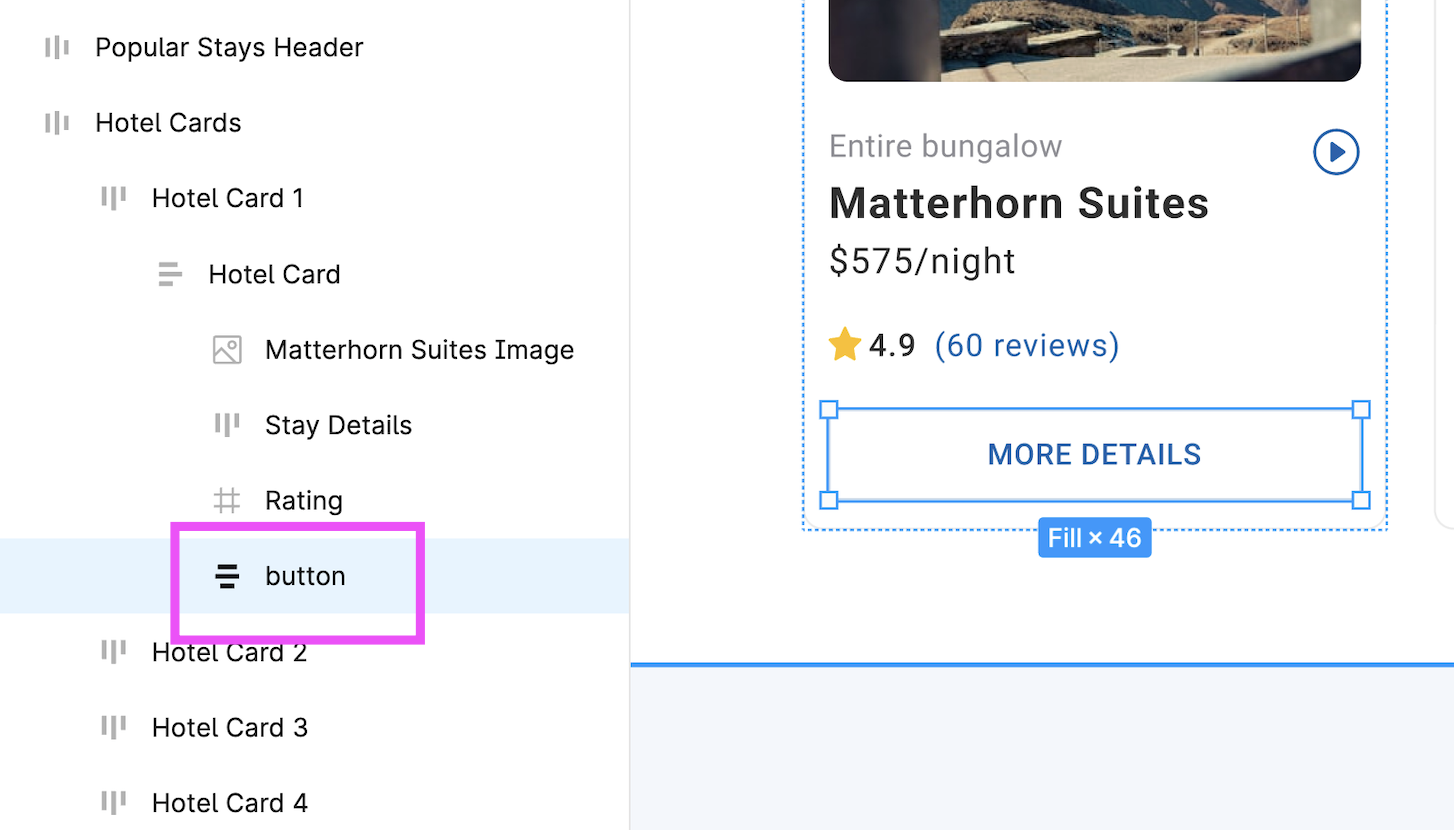Select the Stay Details layer
The height and width of the screenshot is (830, 1454).
[x=338, y=424]
